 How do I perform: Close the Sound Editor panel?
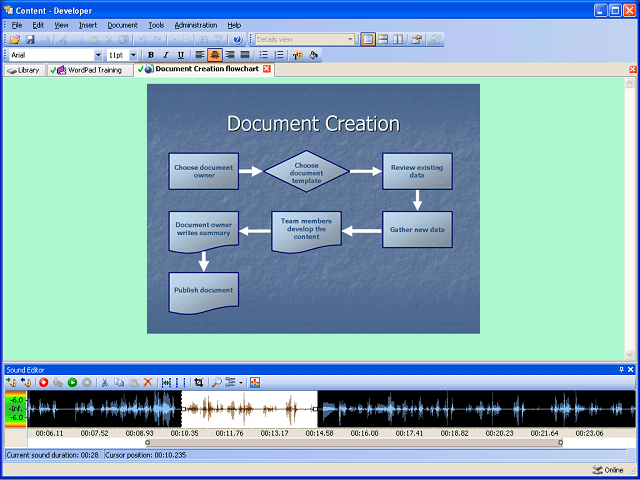[631, 370]
